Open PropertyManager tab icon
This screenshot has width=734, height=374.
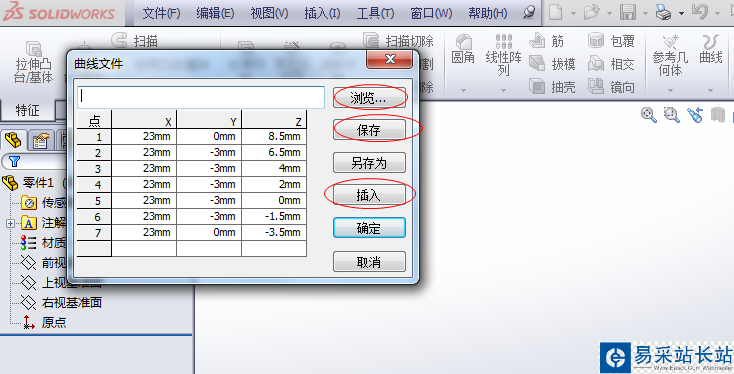[x=40, y=140]
